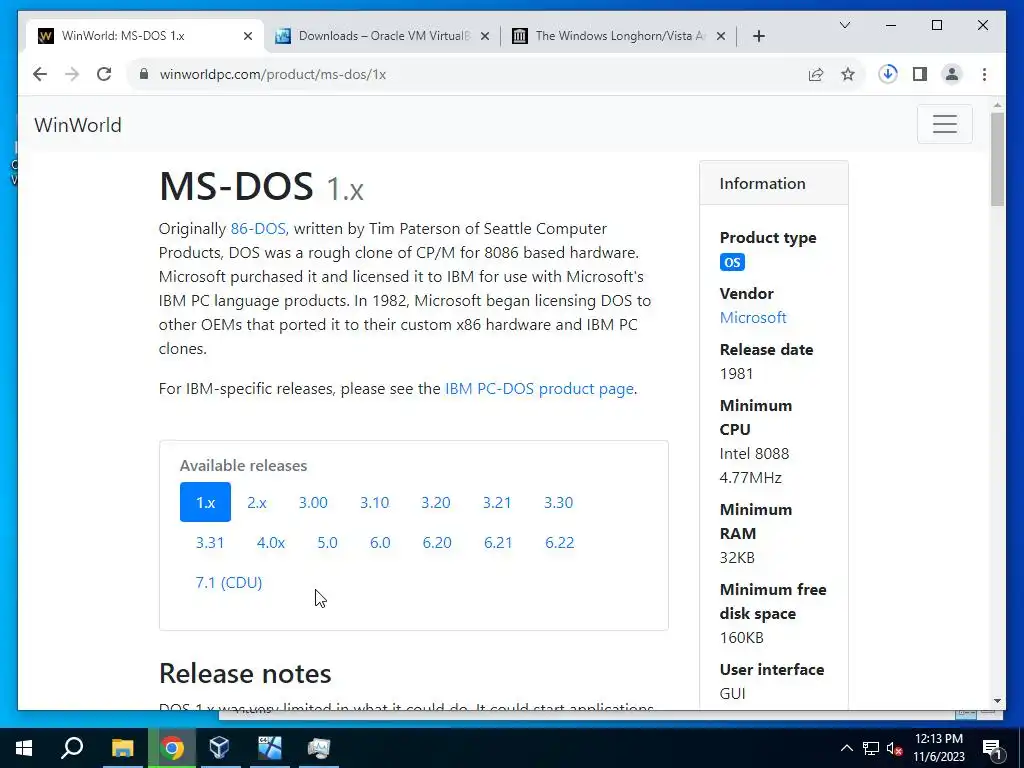Open the Microsoft vendor link
The width and height of the screenshot is (1024, 768).
point(752,317)
